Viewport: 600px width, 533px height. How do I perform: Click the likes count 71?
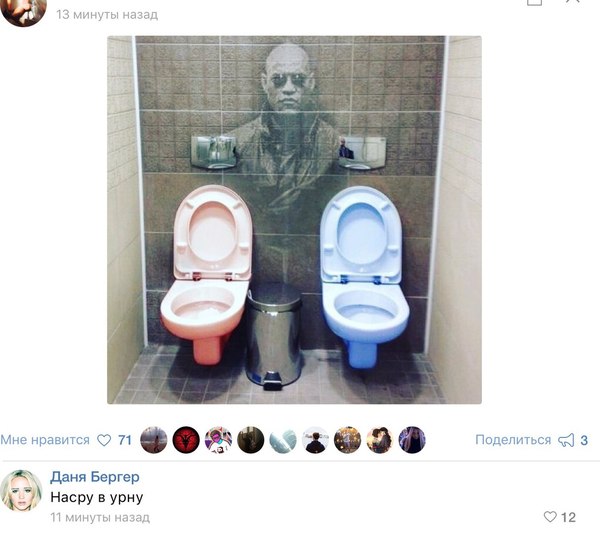tap(125, 440)
